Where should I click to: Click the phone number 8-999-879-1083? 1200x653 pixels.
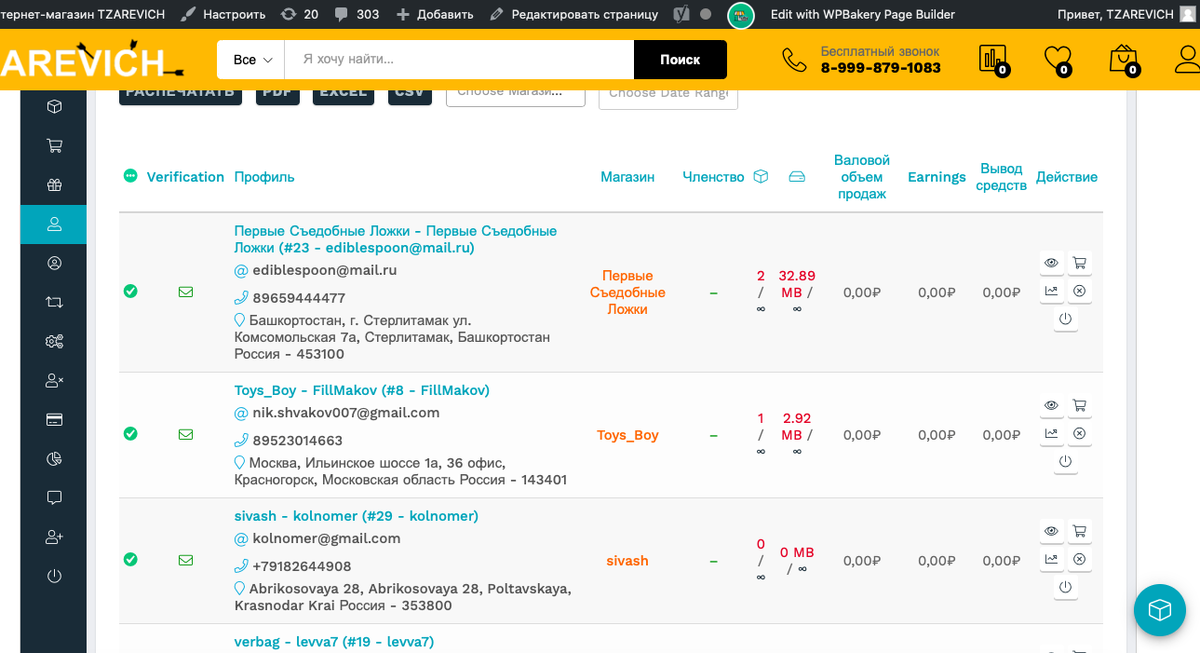point(881,68)
